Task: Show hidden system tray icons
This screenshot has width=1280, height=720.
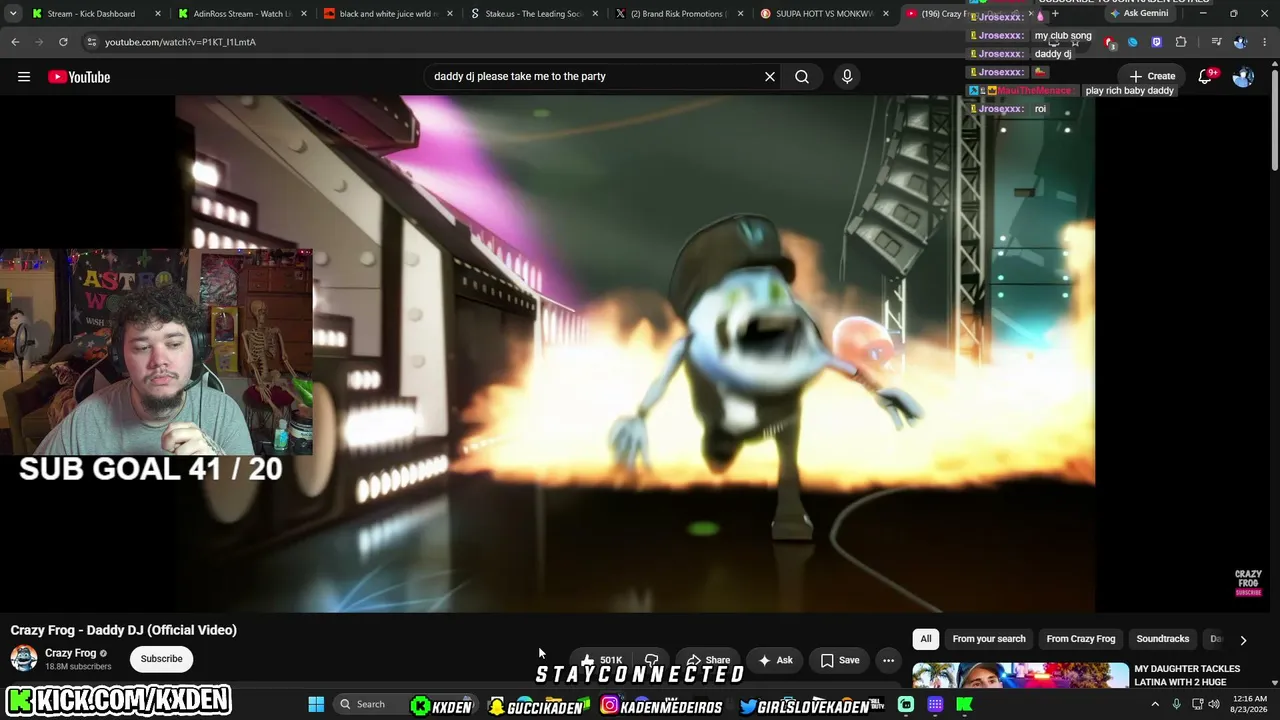Action: [1155, 704]
